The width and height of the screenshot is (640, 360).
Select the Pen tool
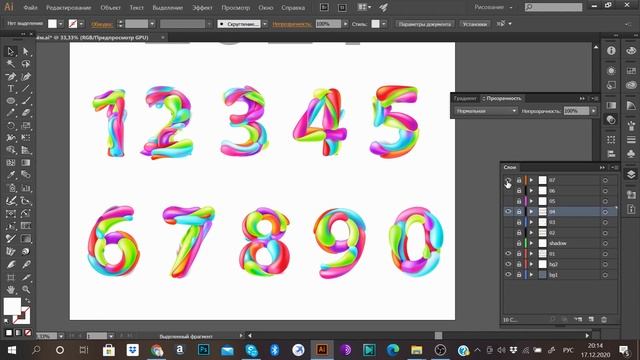point(11,76)
